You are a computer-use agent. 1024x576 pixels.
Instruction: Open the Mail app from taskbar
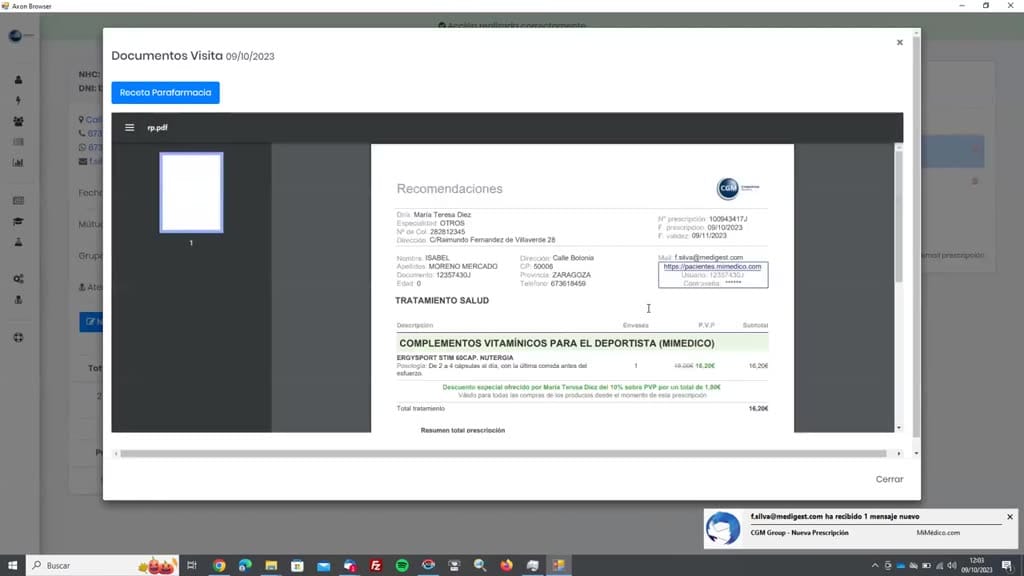[323, 566]
